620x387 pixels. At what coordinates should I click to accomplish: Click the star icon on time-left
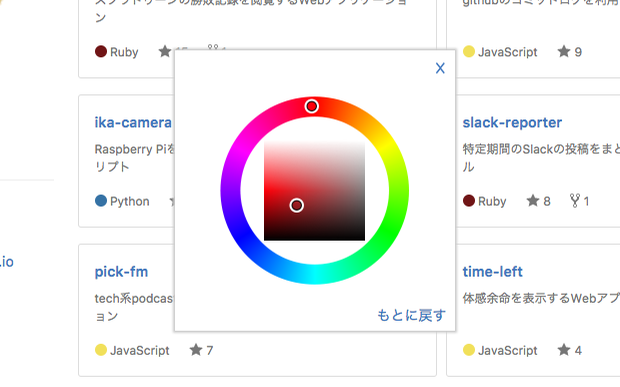tap(564, 349)
